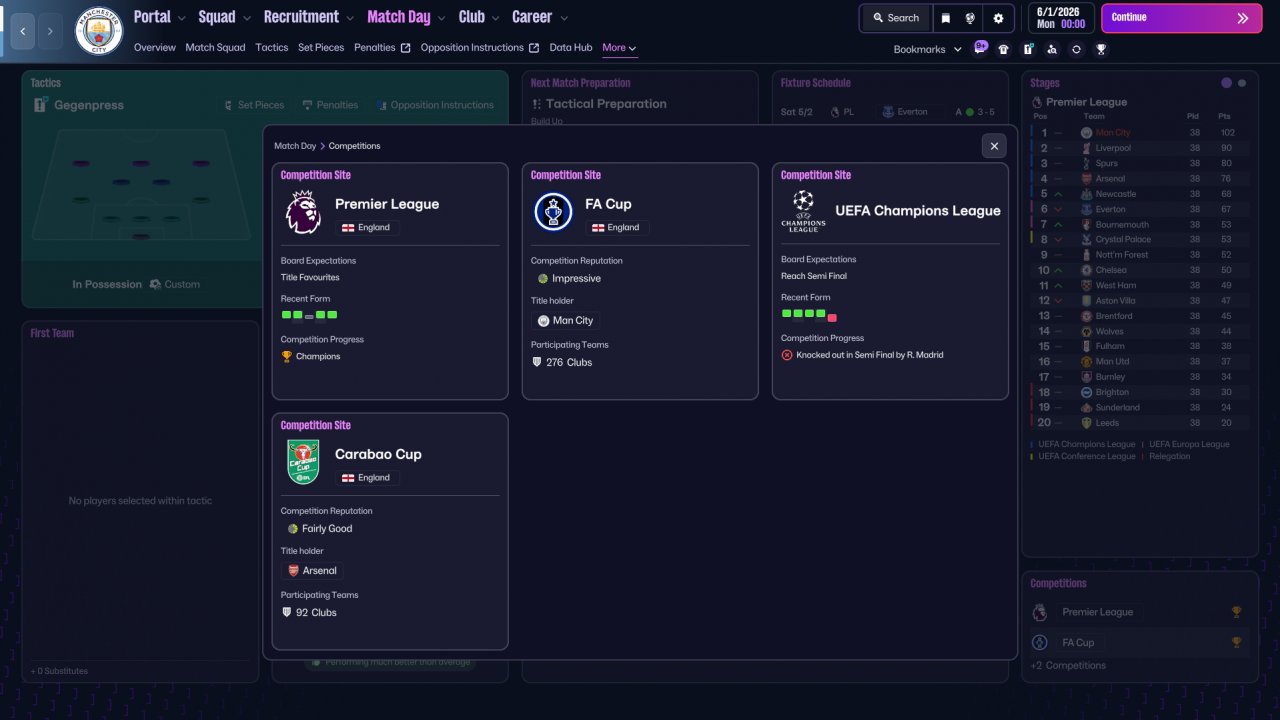Viewport: 1280px width, 720px height.
Task: Click the Premier League lion logo
Action: (x=303, y=212)
